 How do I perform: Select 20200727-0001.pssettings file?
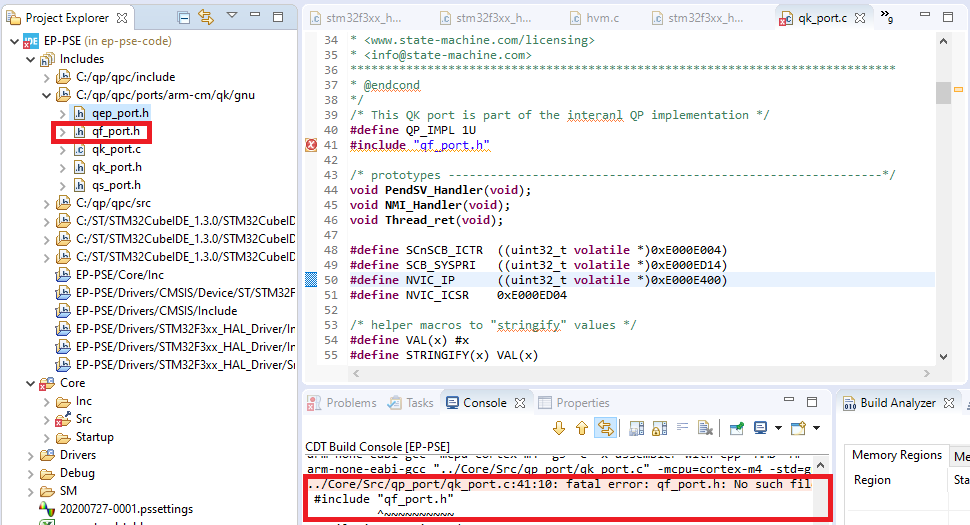(126, 509)
